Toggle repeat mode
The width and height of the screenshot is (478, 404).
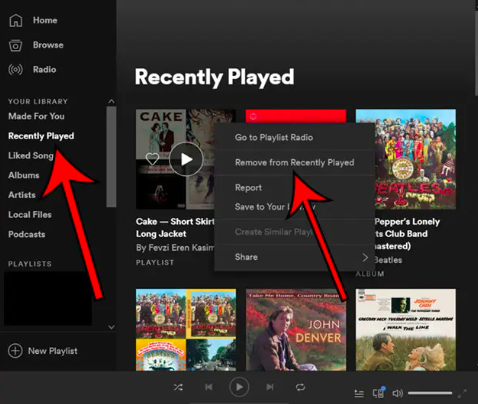click(x=300, y=387)
